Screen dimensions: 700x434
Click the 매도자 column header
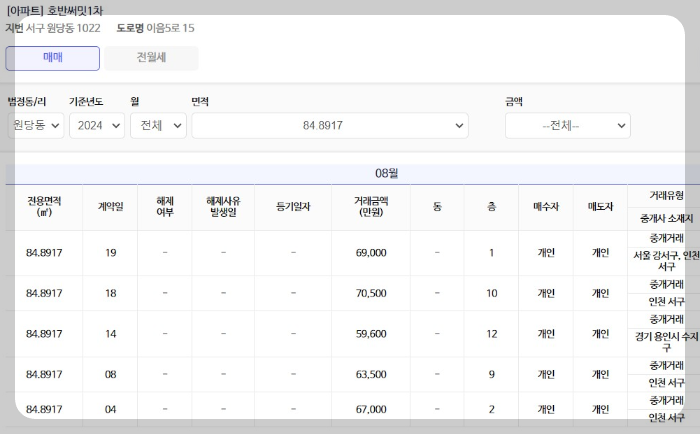coord(600,207)
